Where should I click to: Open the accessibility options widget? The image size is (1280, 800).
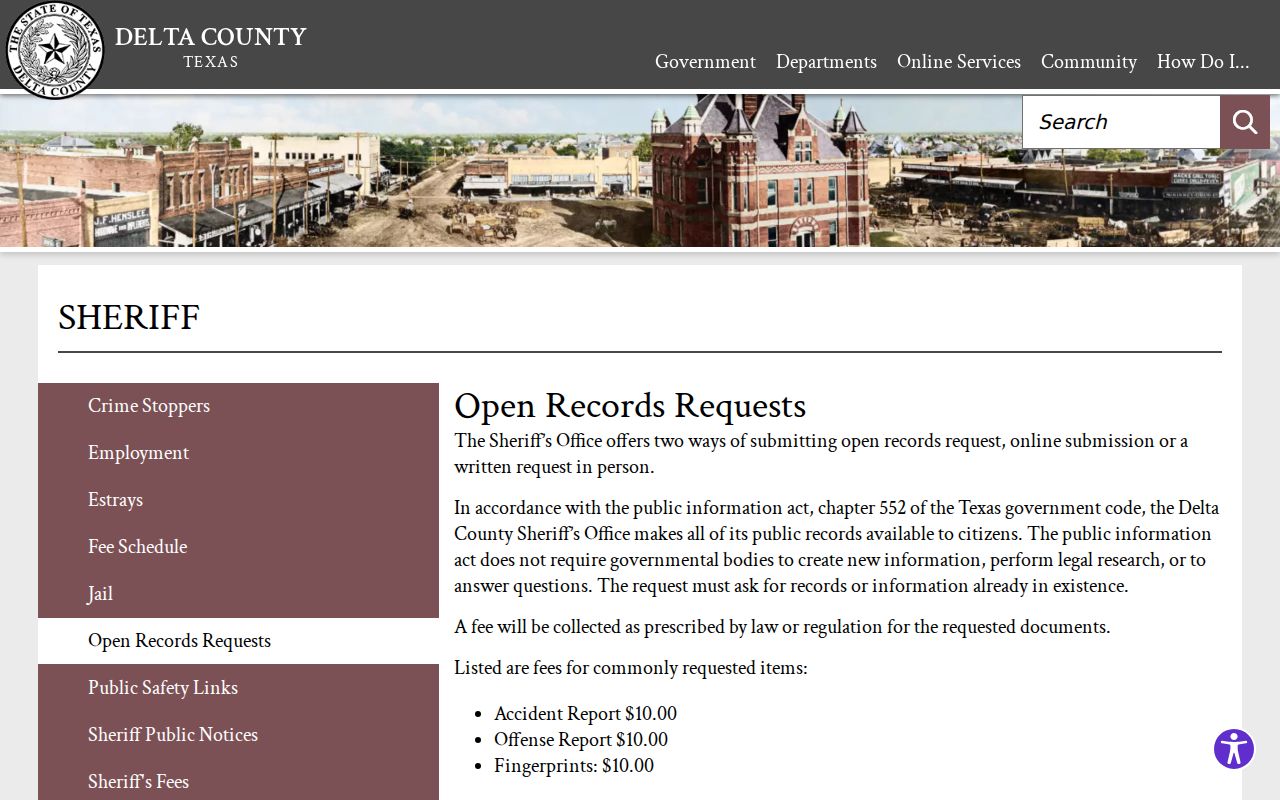(x=1234, y=749)
